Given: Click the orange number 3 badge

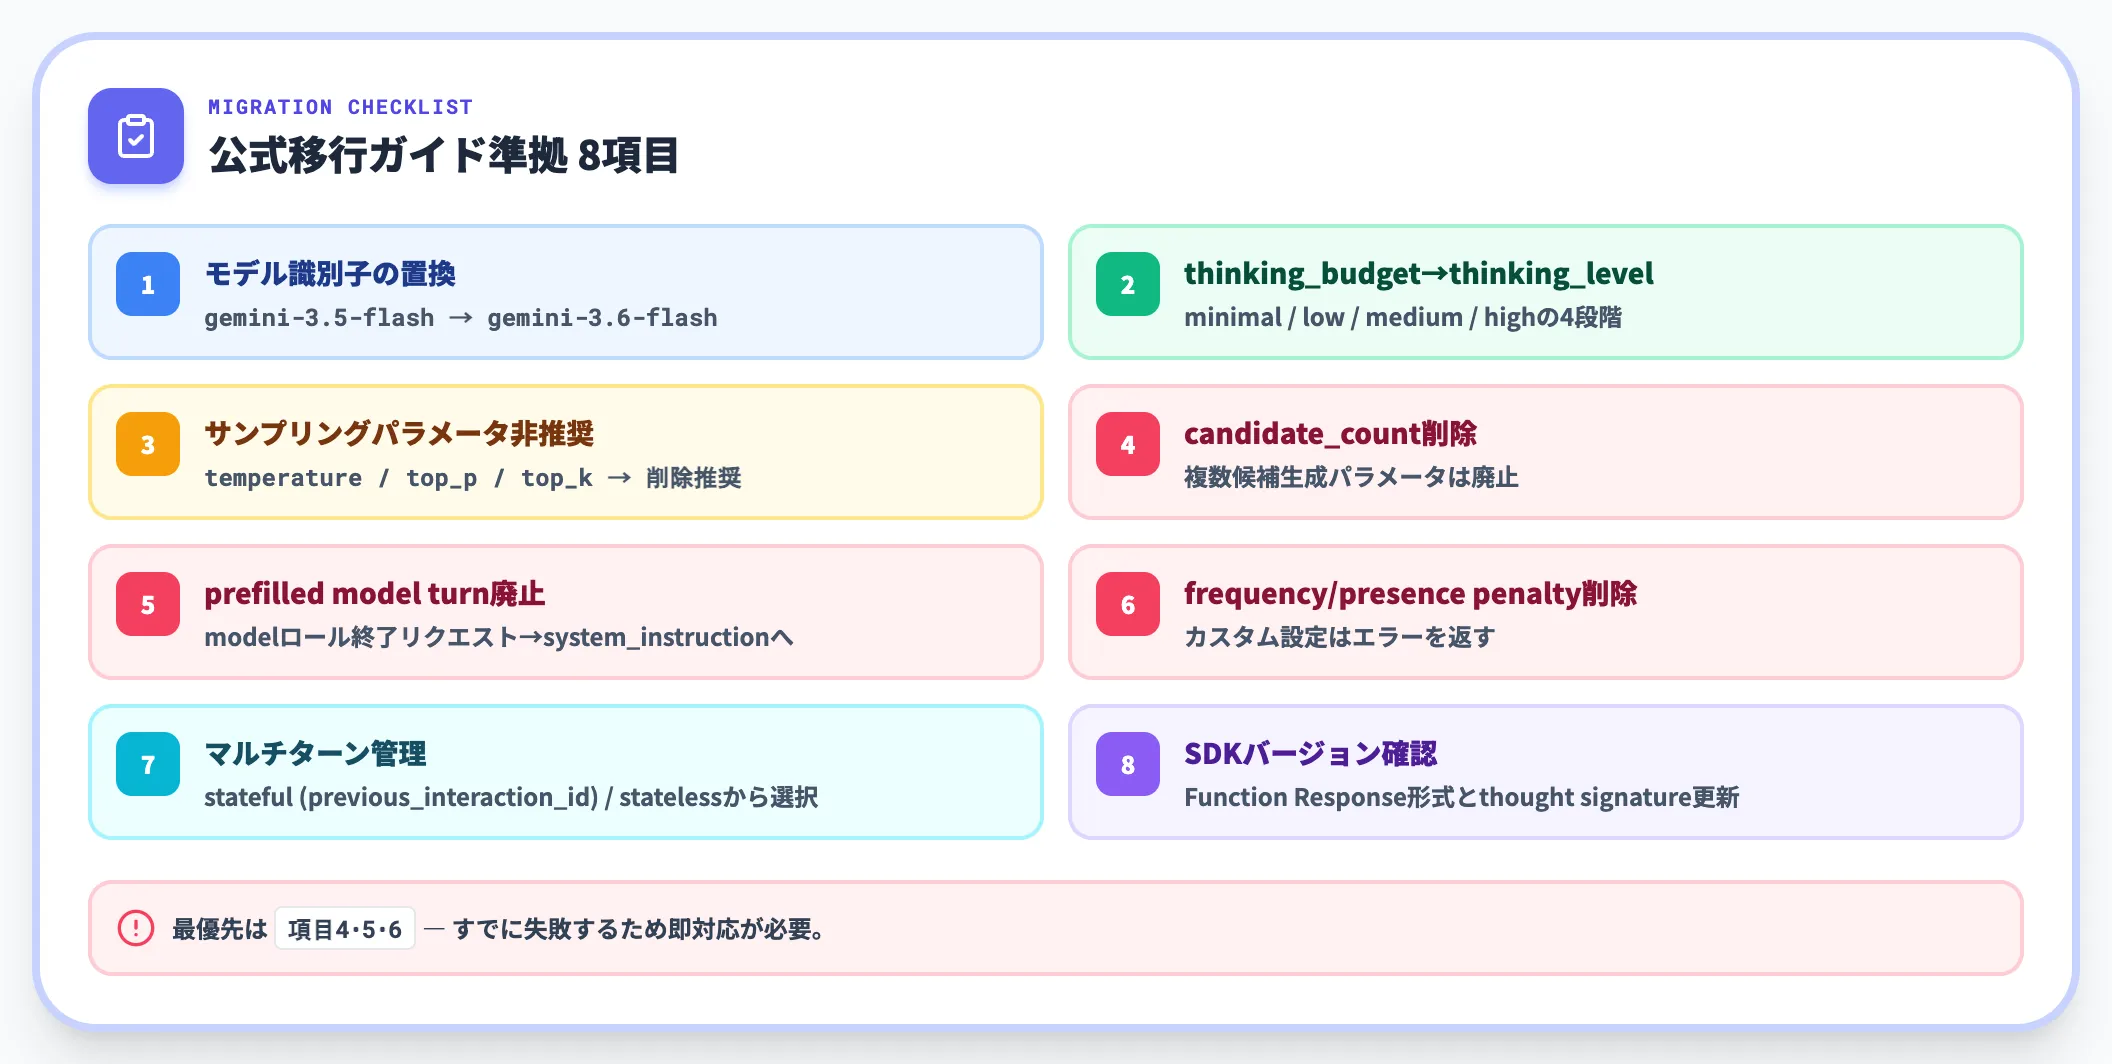Looking at the screenshot, I should point(148,444).
